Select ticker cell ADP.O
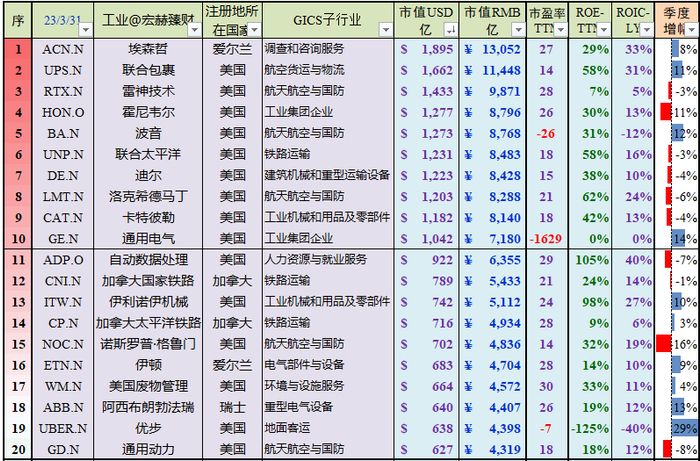 [63, 259]
